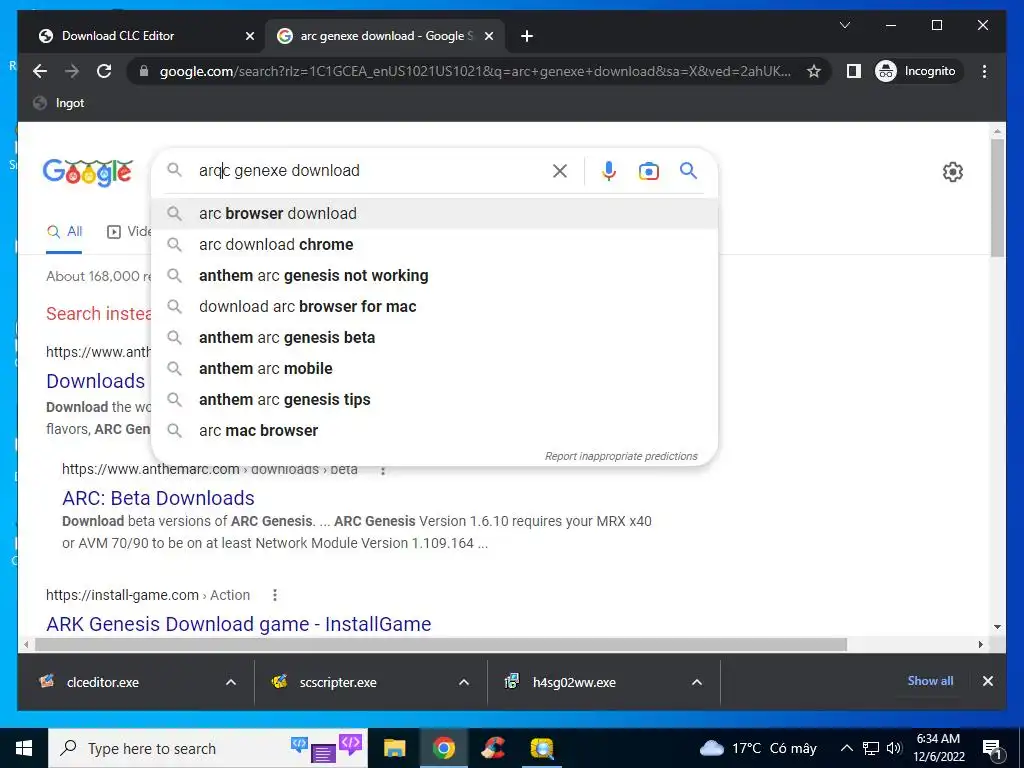This screenshot has height=768, width=1024.
Task: Reload the page with the refresh icon
Action: (104, 71)
